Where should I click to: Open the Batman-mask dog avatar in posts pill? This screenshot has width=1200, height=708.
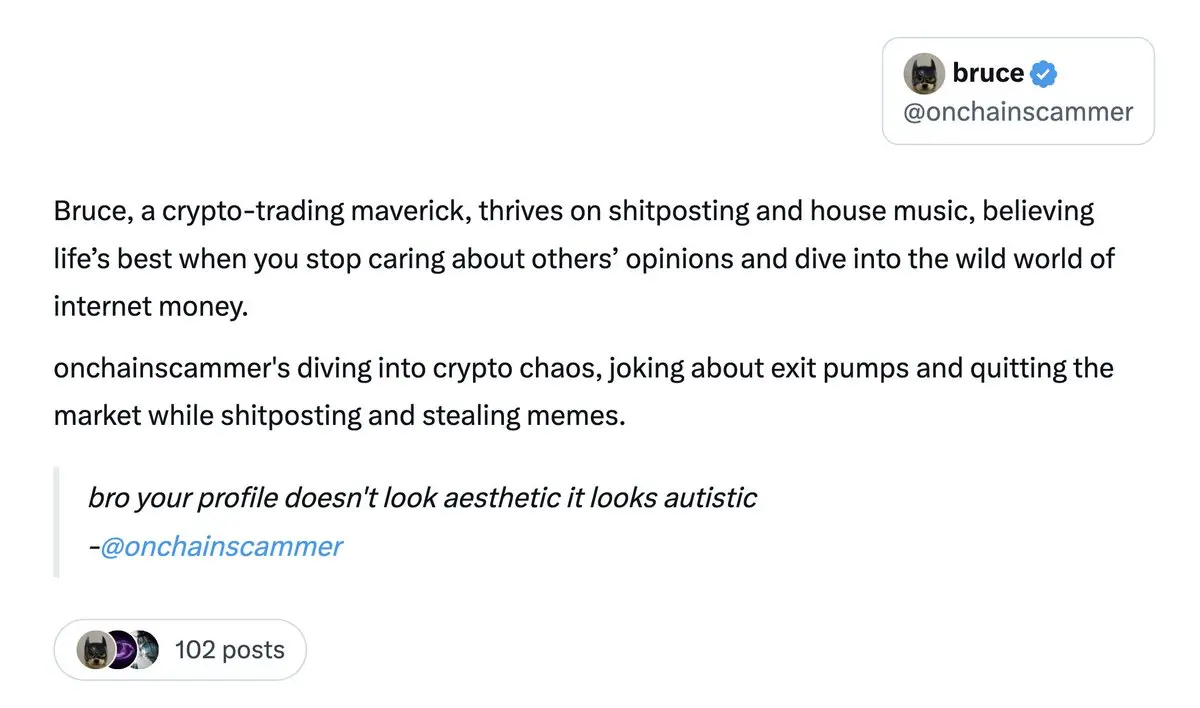click(94, 650)
